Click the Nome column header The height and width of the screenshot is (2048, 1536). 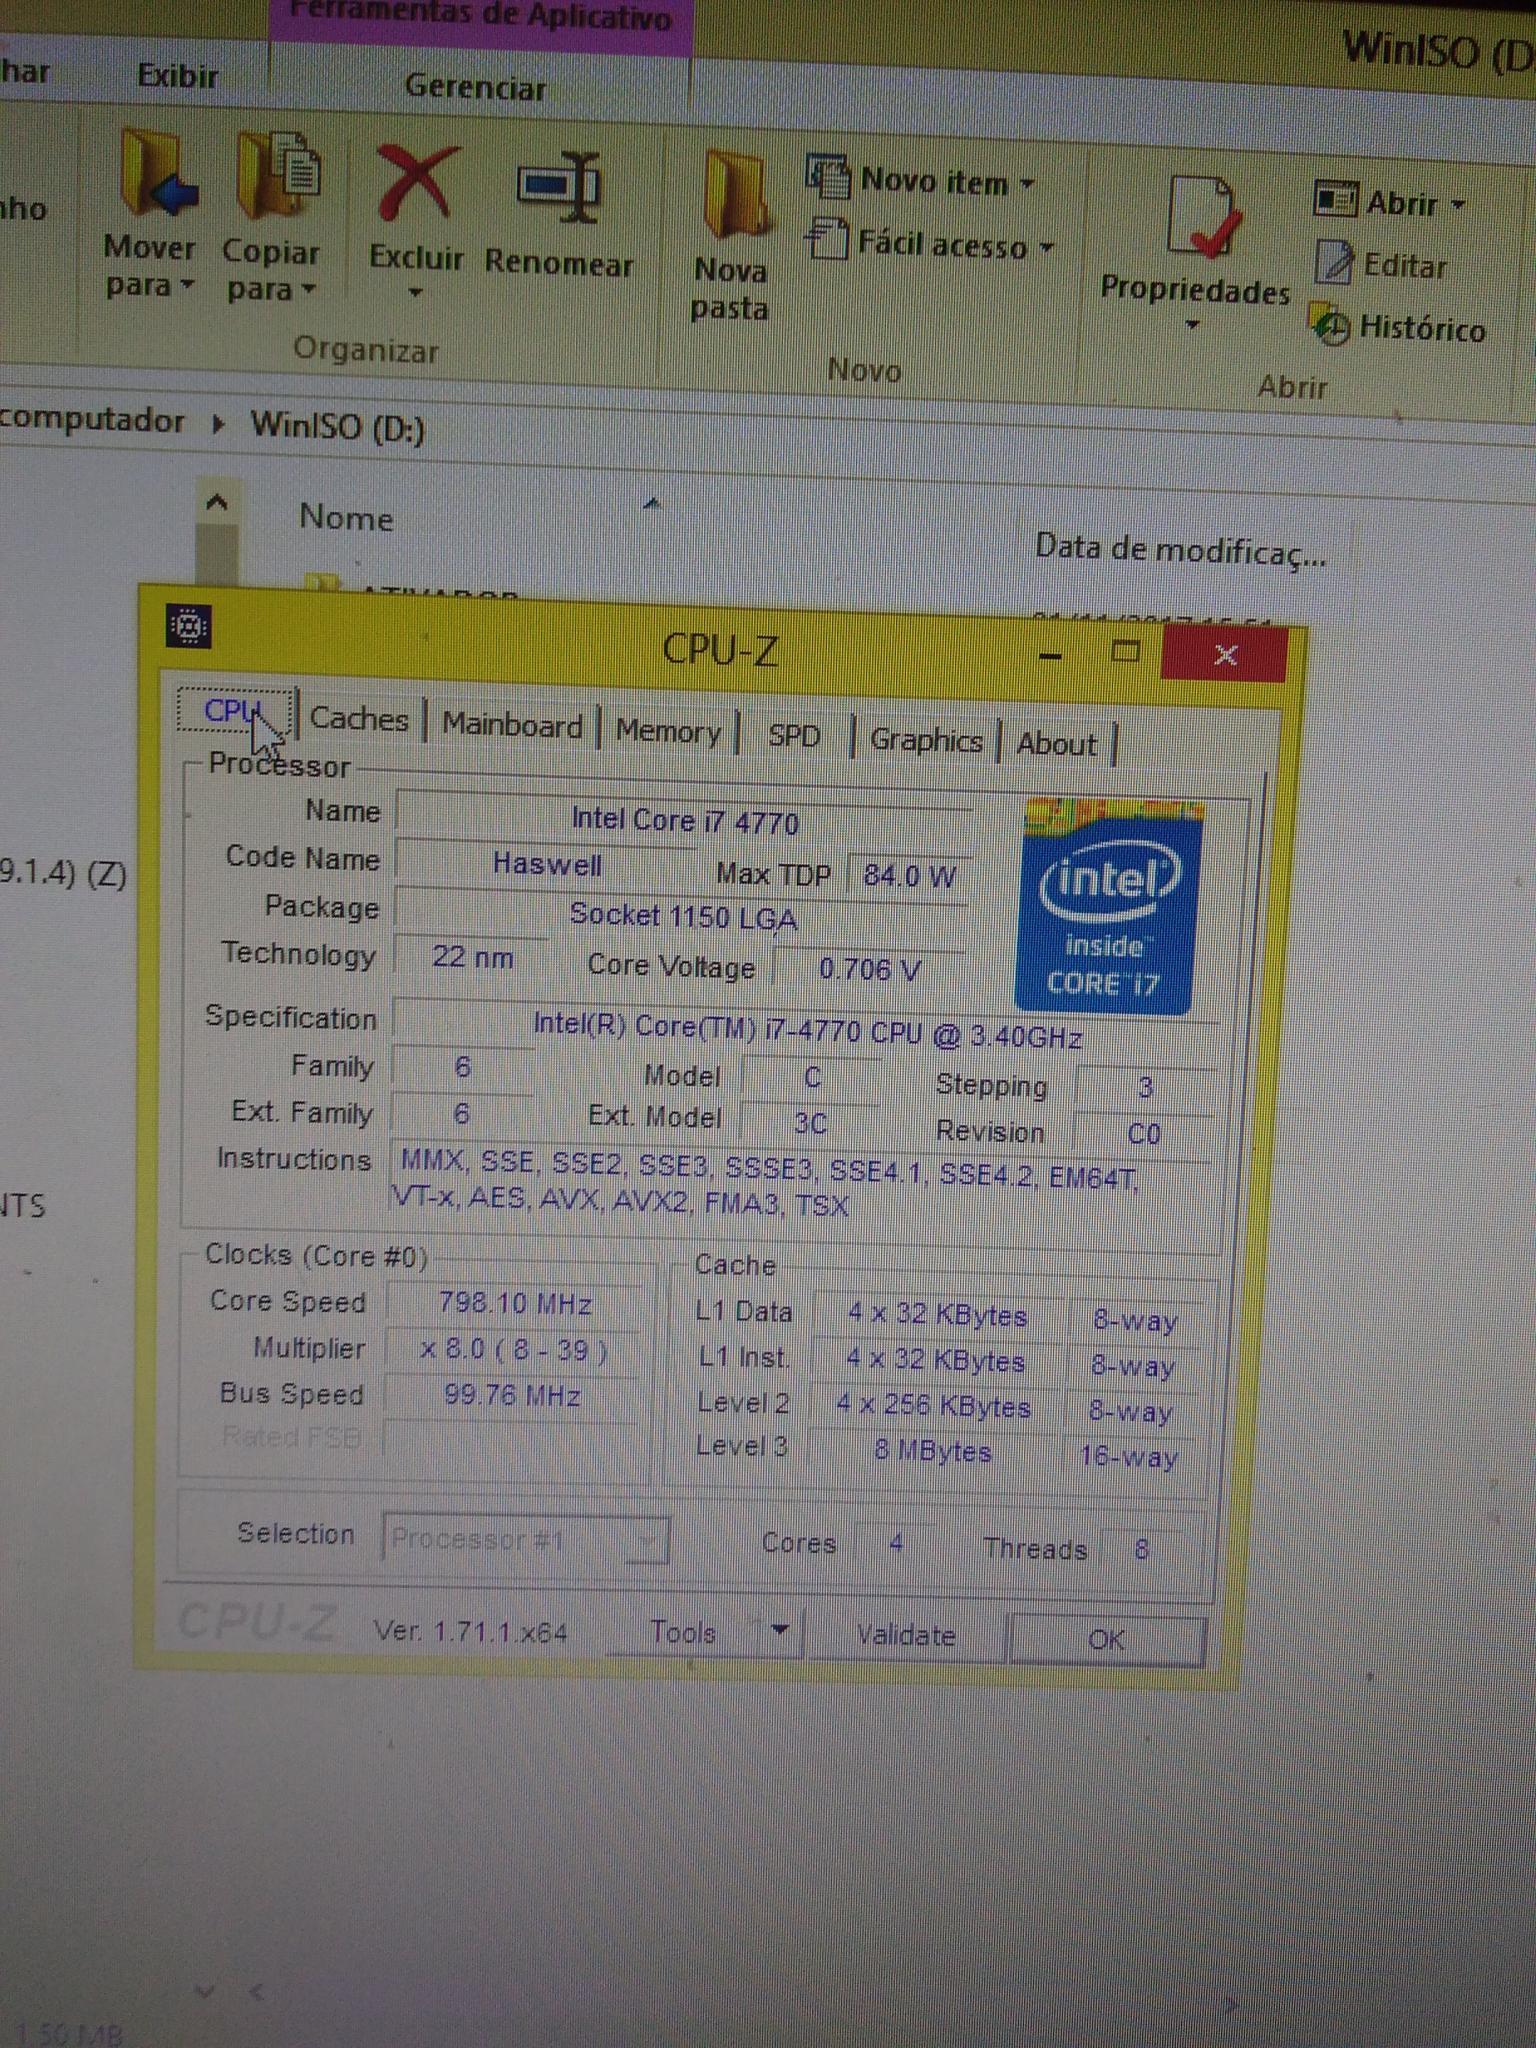point(346,518)
